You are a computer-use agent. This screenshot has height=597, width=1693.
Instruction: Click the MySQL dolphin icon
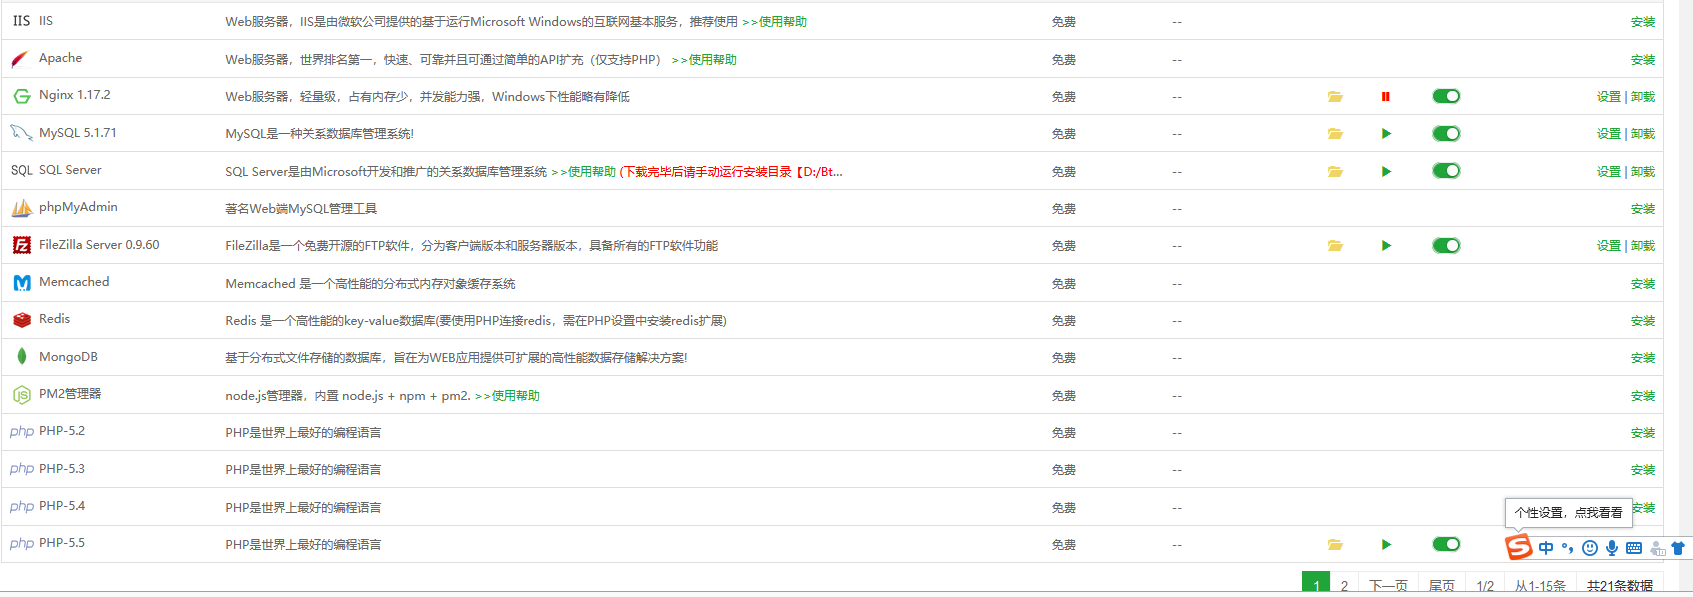point(21,133)
